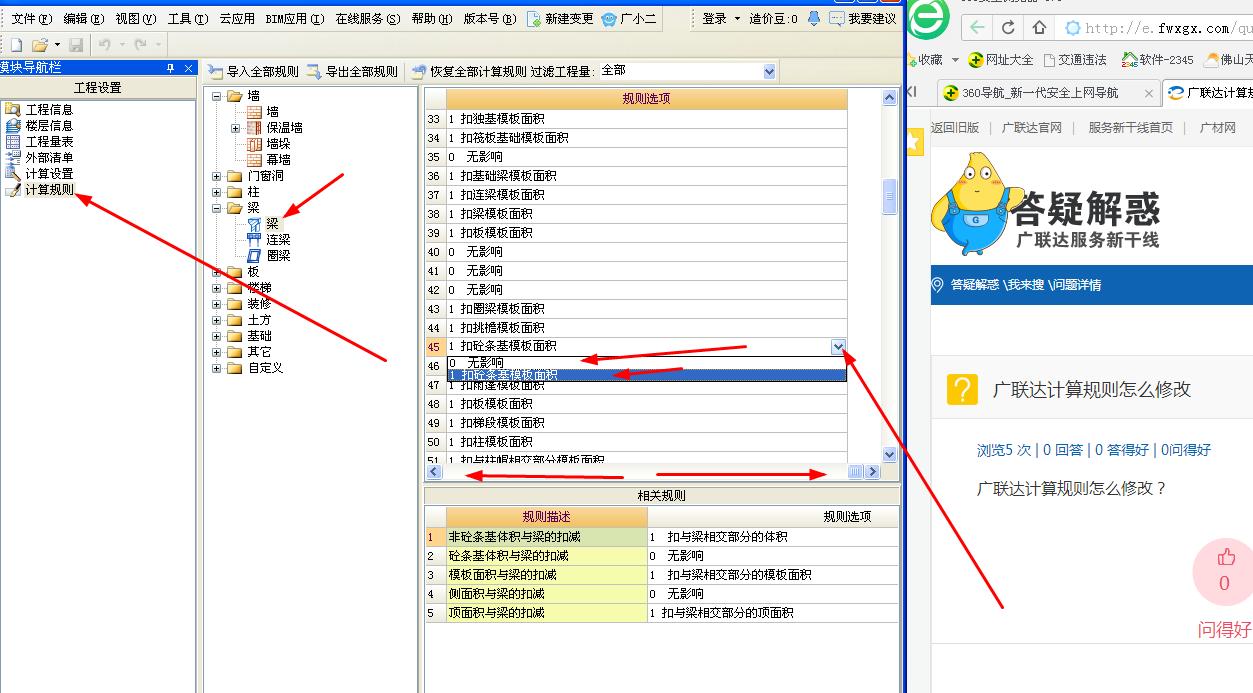Select 外部清单 in navigation list
Screen dimensions: 1253x693
click(40, 157)
